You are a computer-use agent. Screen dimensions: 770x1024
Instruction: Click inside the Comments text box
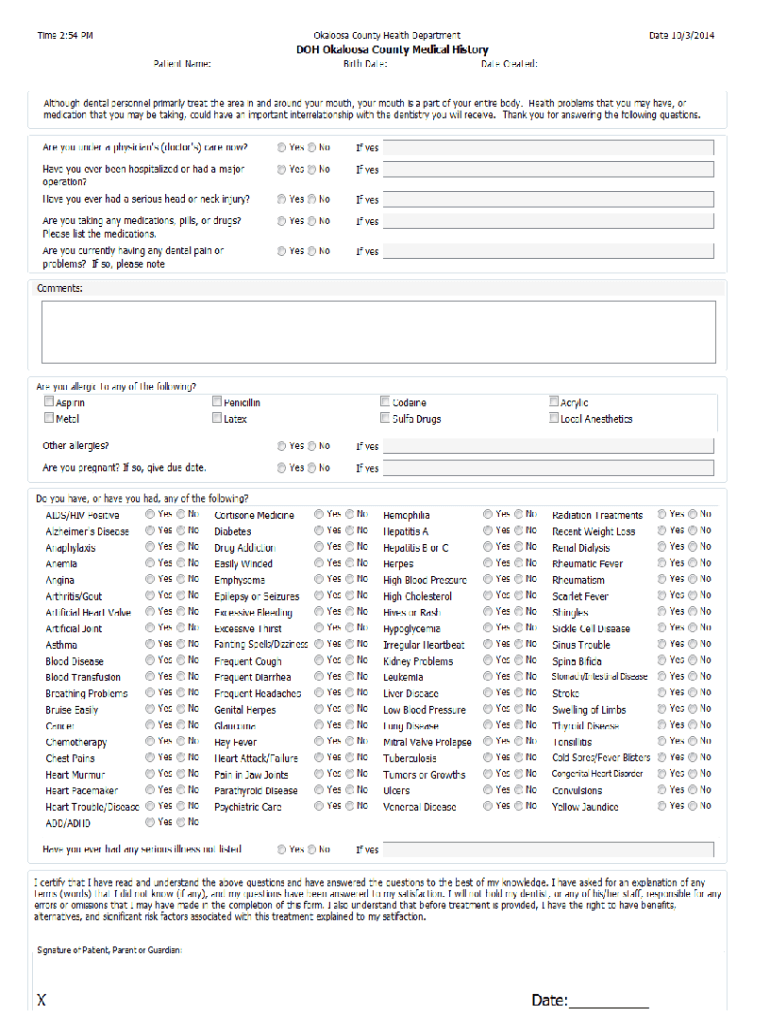(x=378, y=332)
